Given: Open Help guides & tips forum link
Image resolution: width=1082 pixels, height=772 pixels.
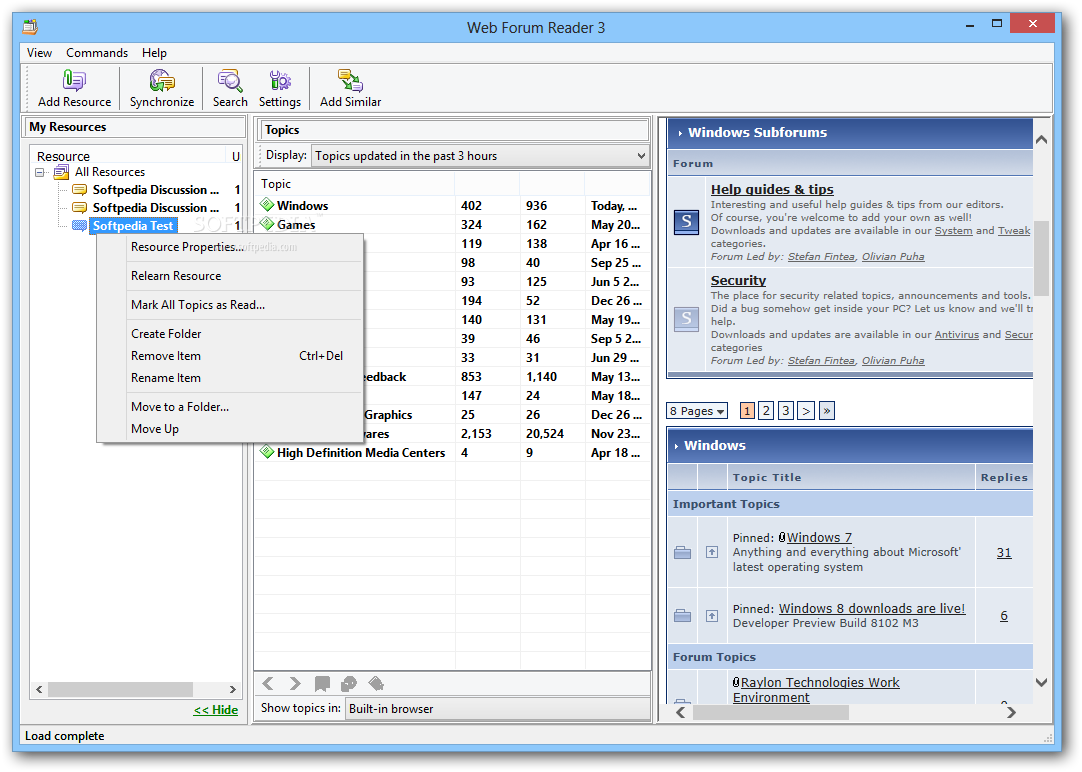Looking at the screenshot, I should click(772, 190).
